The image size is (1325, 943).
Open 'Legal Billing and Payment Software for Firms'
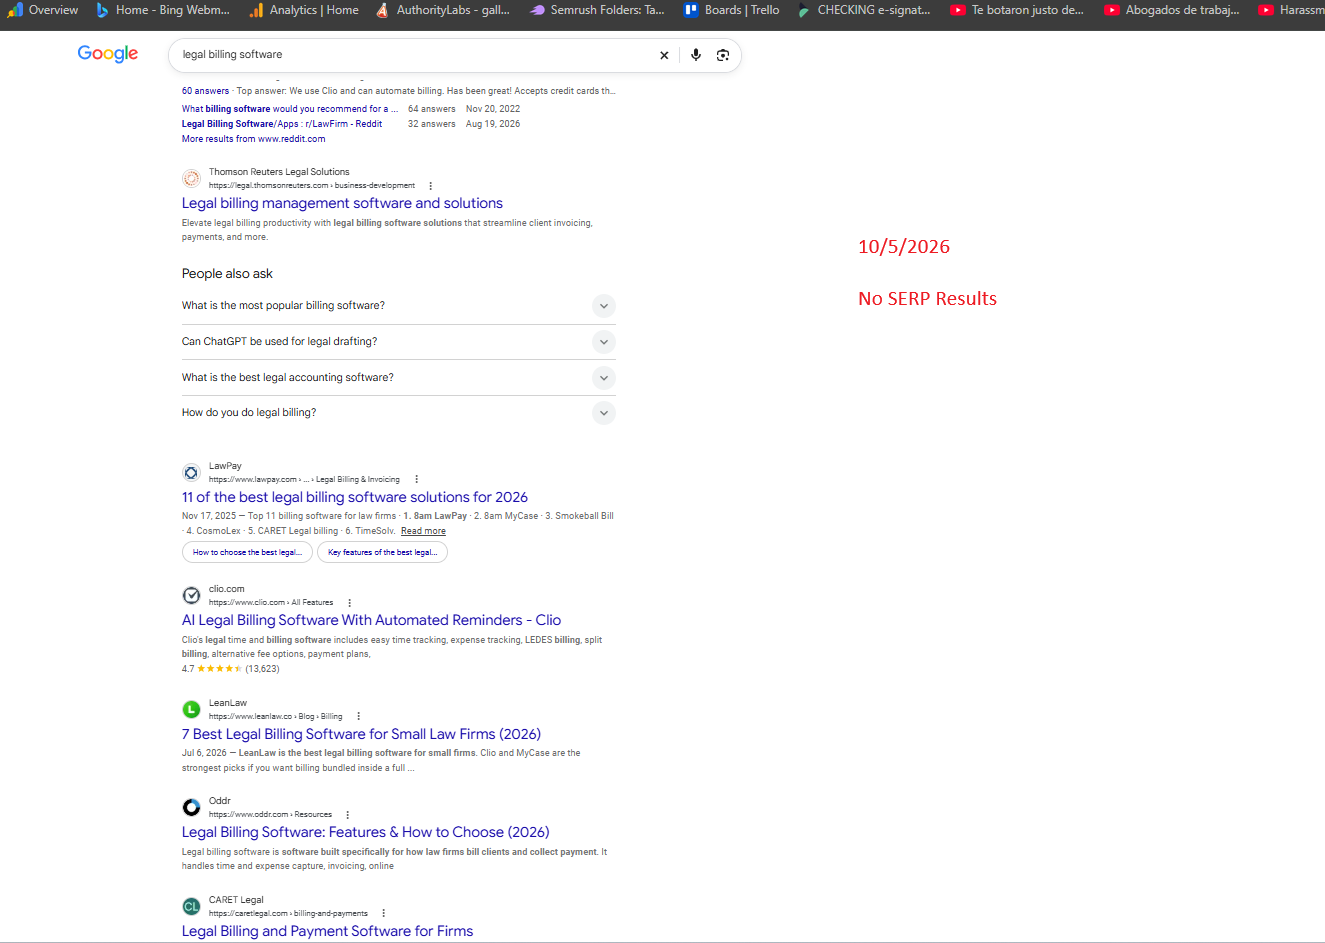[327, 931]
